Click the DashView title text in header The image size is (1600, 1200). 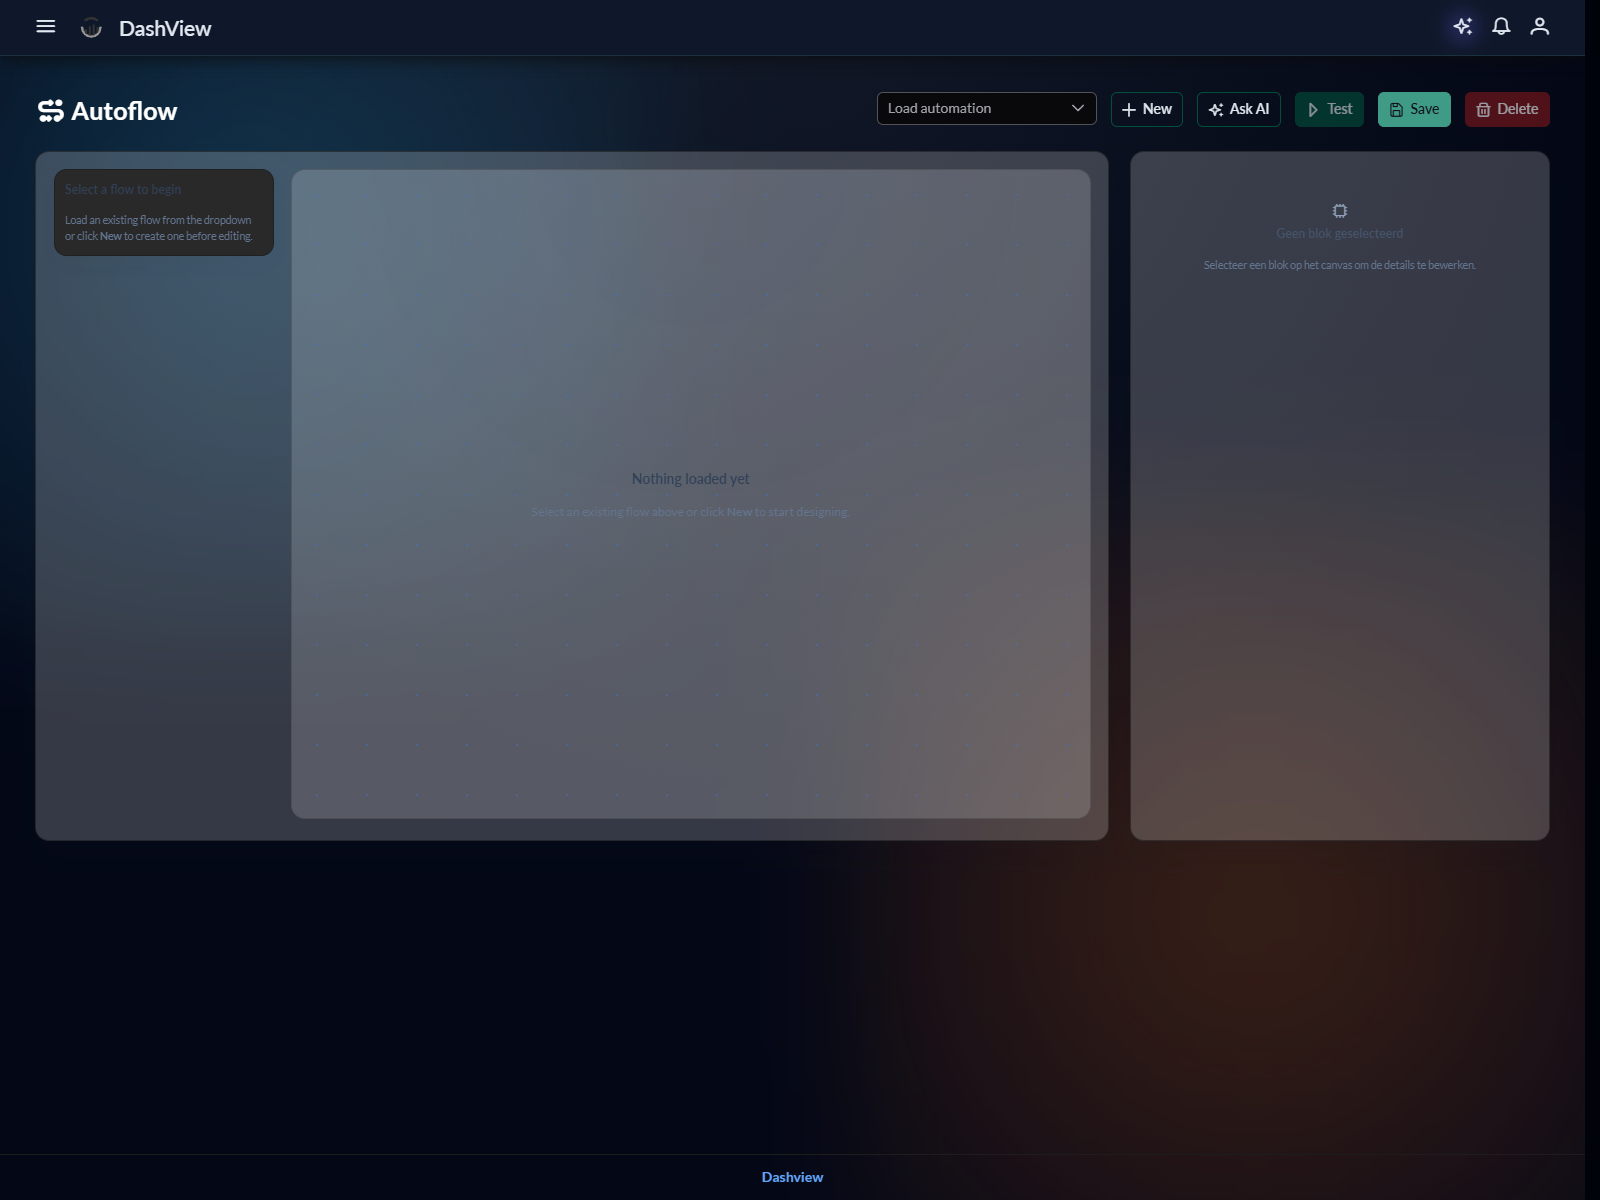tap(165, 29)
